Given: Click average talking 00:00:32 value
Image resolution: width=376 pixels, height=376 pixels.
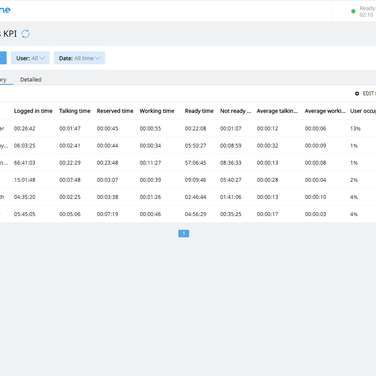Looking at the screenshot, I should 267,146.
